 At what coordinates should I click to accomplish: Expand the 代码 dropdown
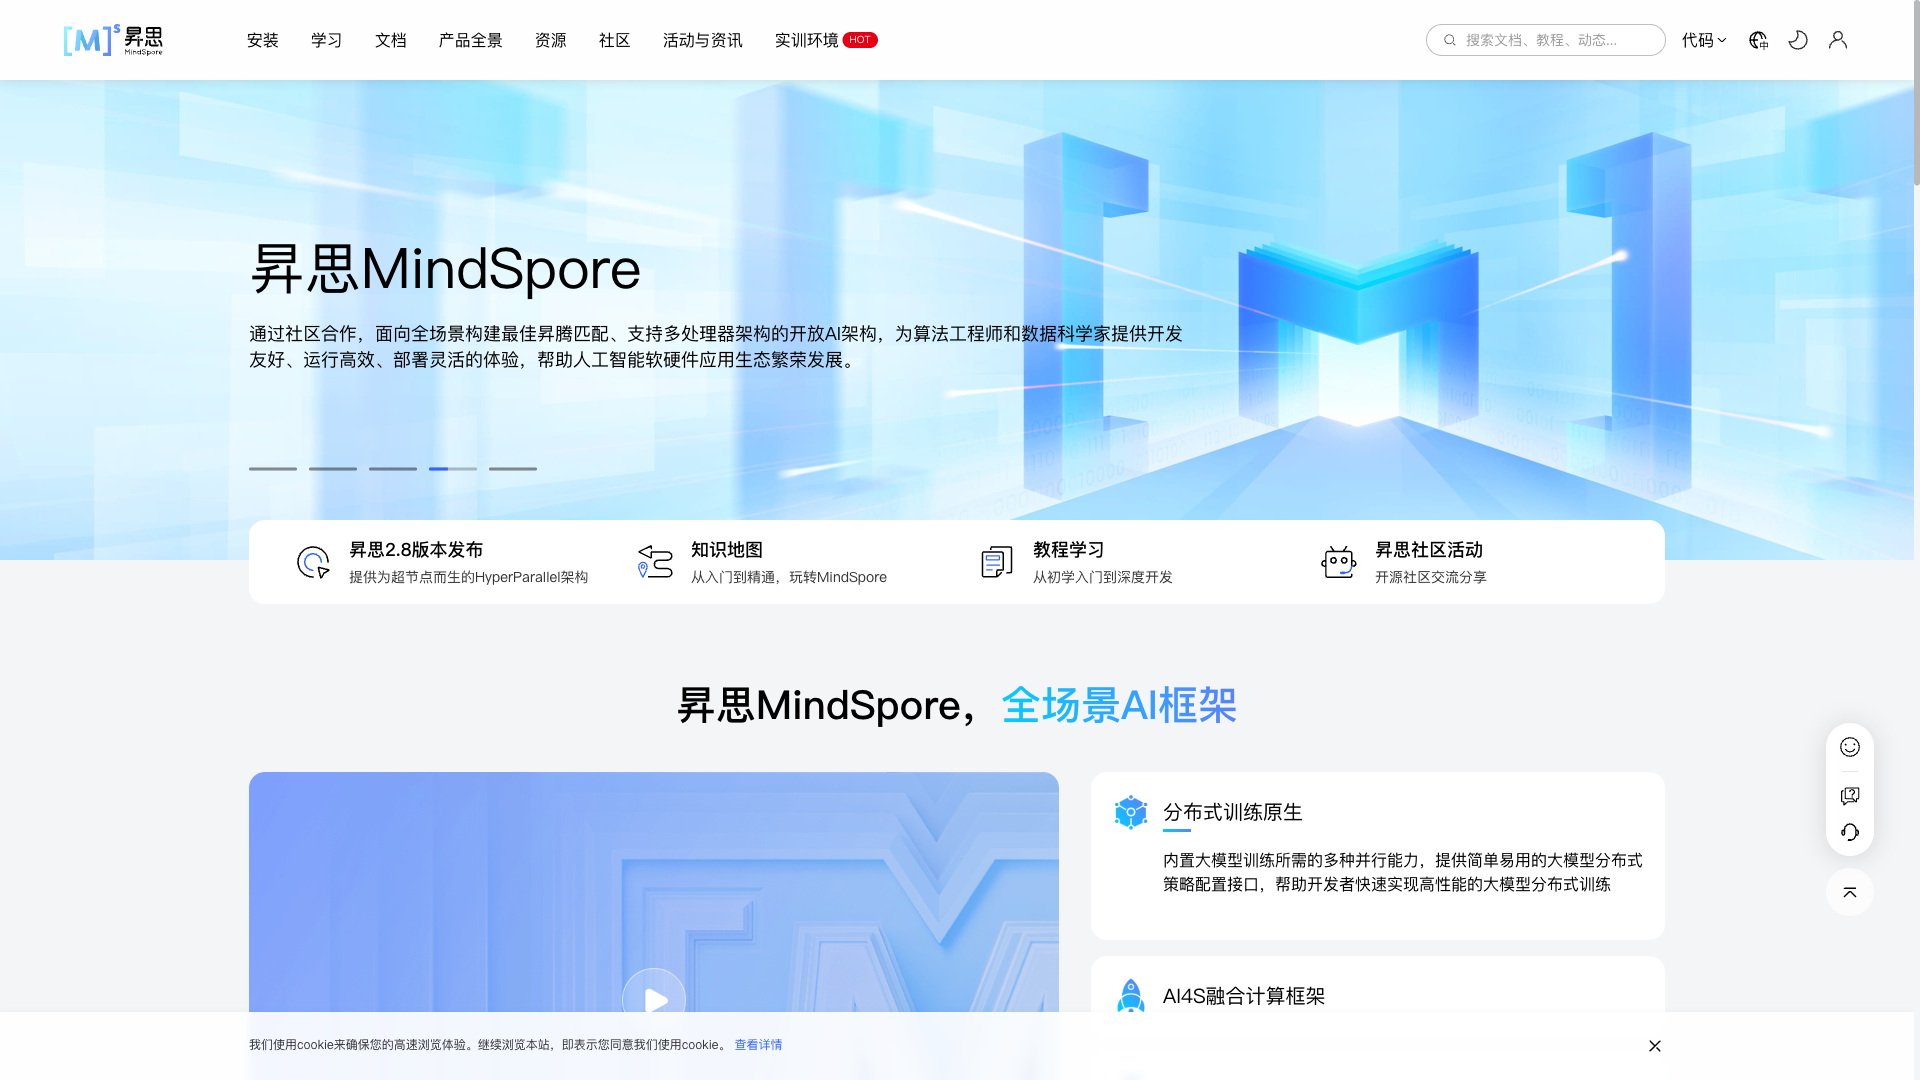[x=1703, y=40]
